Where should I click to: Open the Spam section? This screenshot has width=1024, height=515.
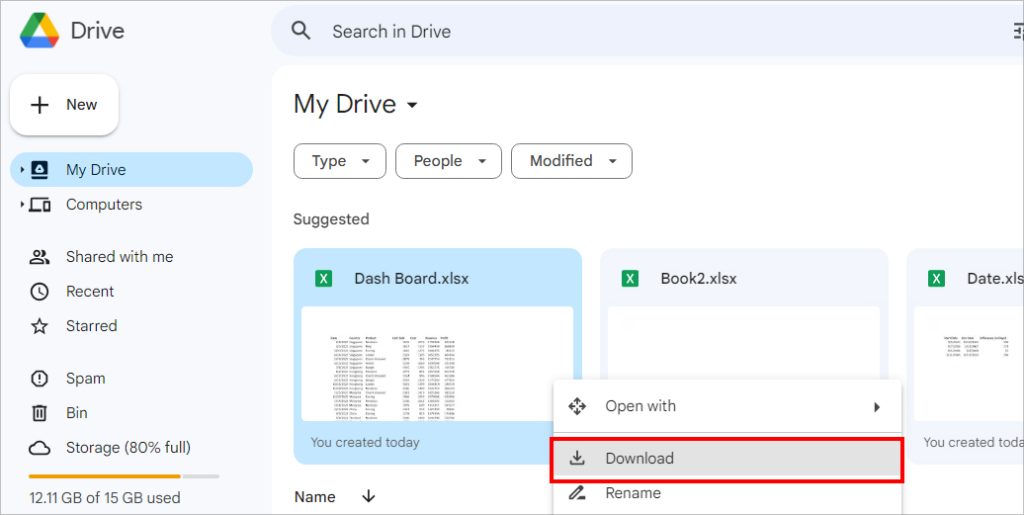tap(86, 379)
